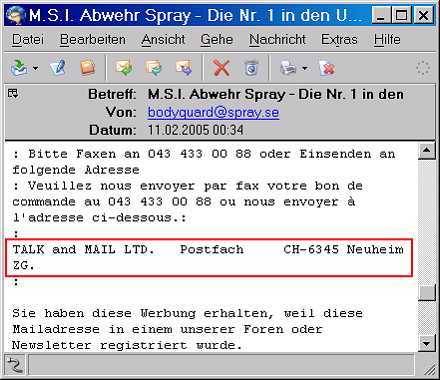The image size is (440, 380).
Task: Click the online/offline status icon in the status bar
Action: point(15,365)
